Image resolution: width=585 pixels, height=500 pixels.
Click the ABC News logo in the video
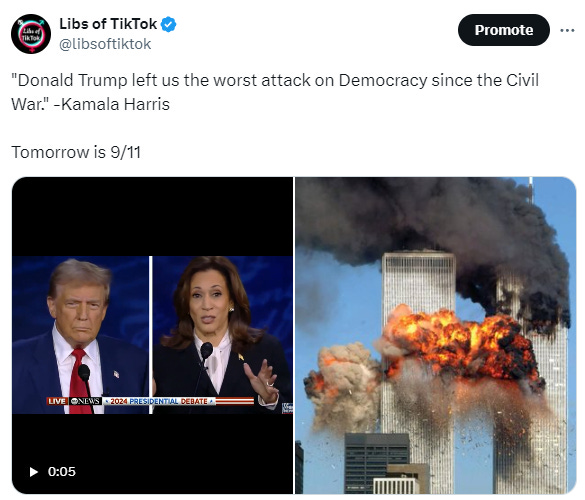click(85, 401)
